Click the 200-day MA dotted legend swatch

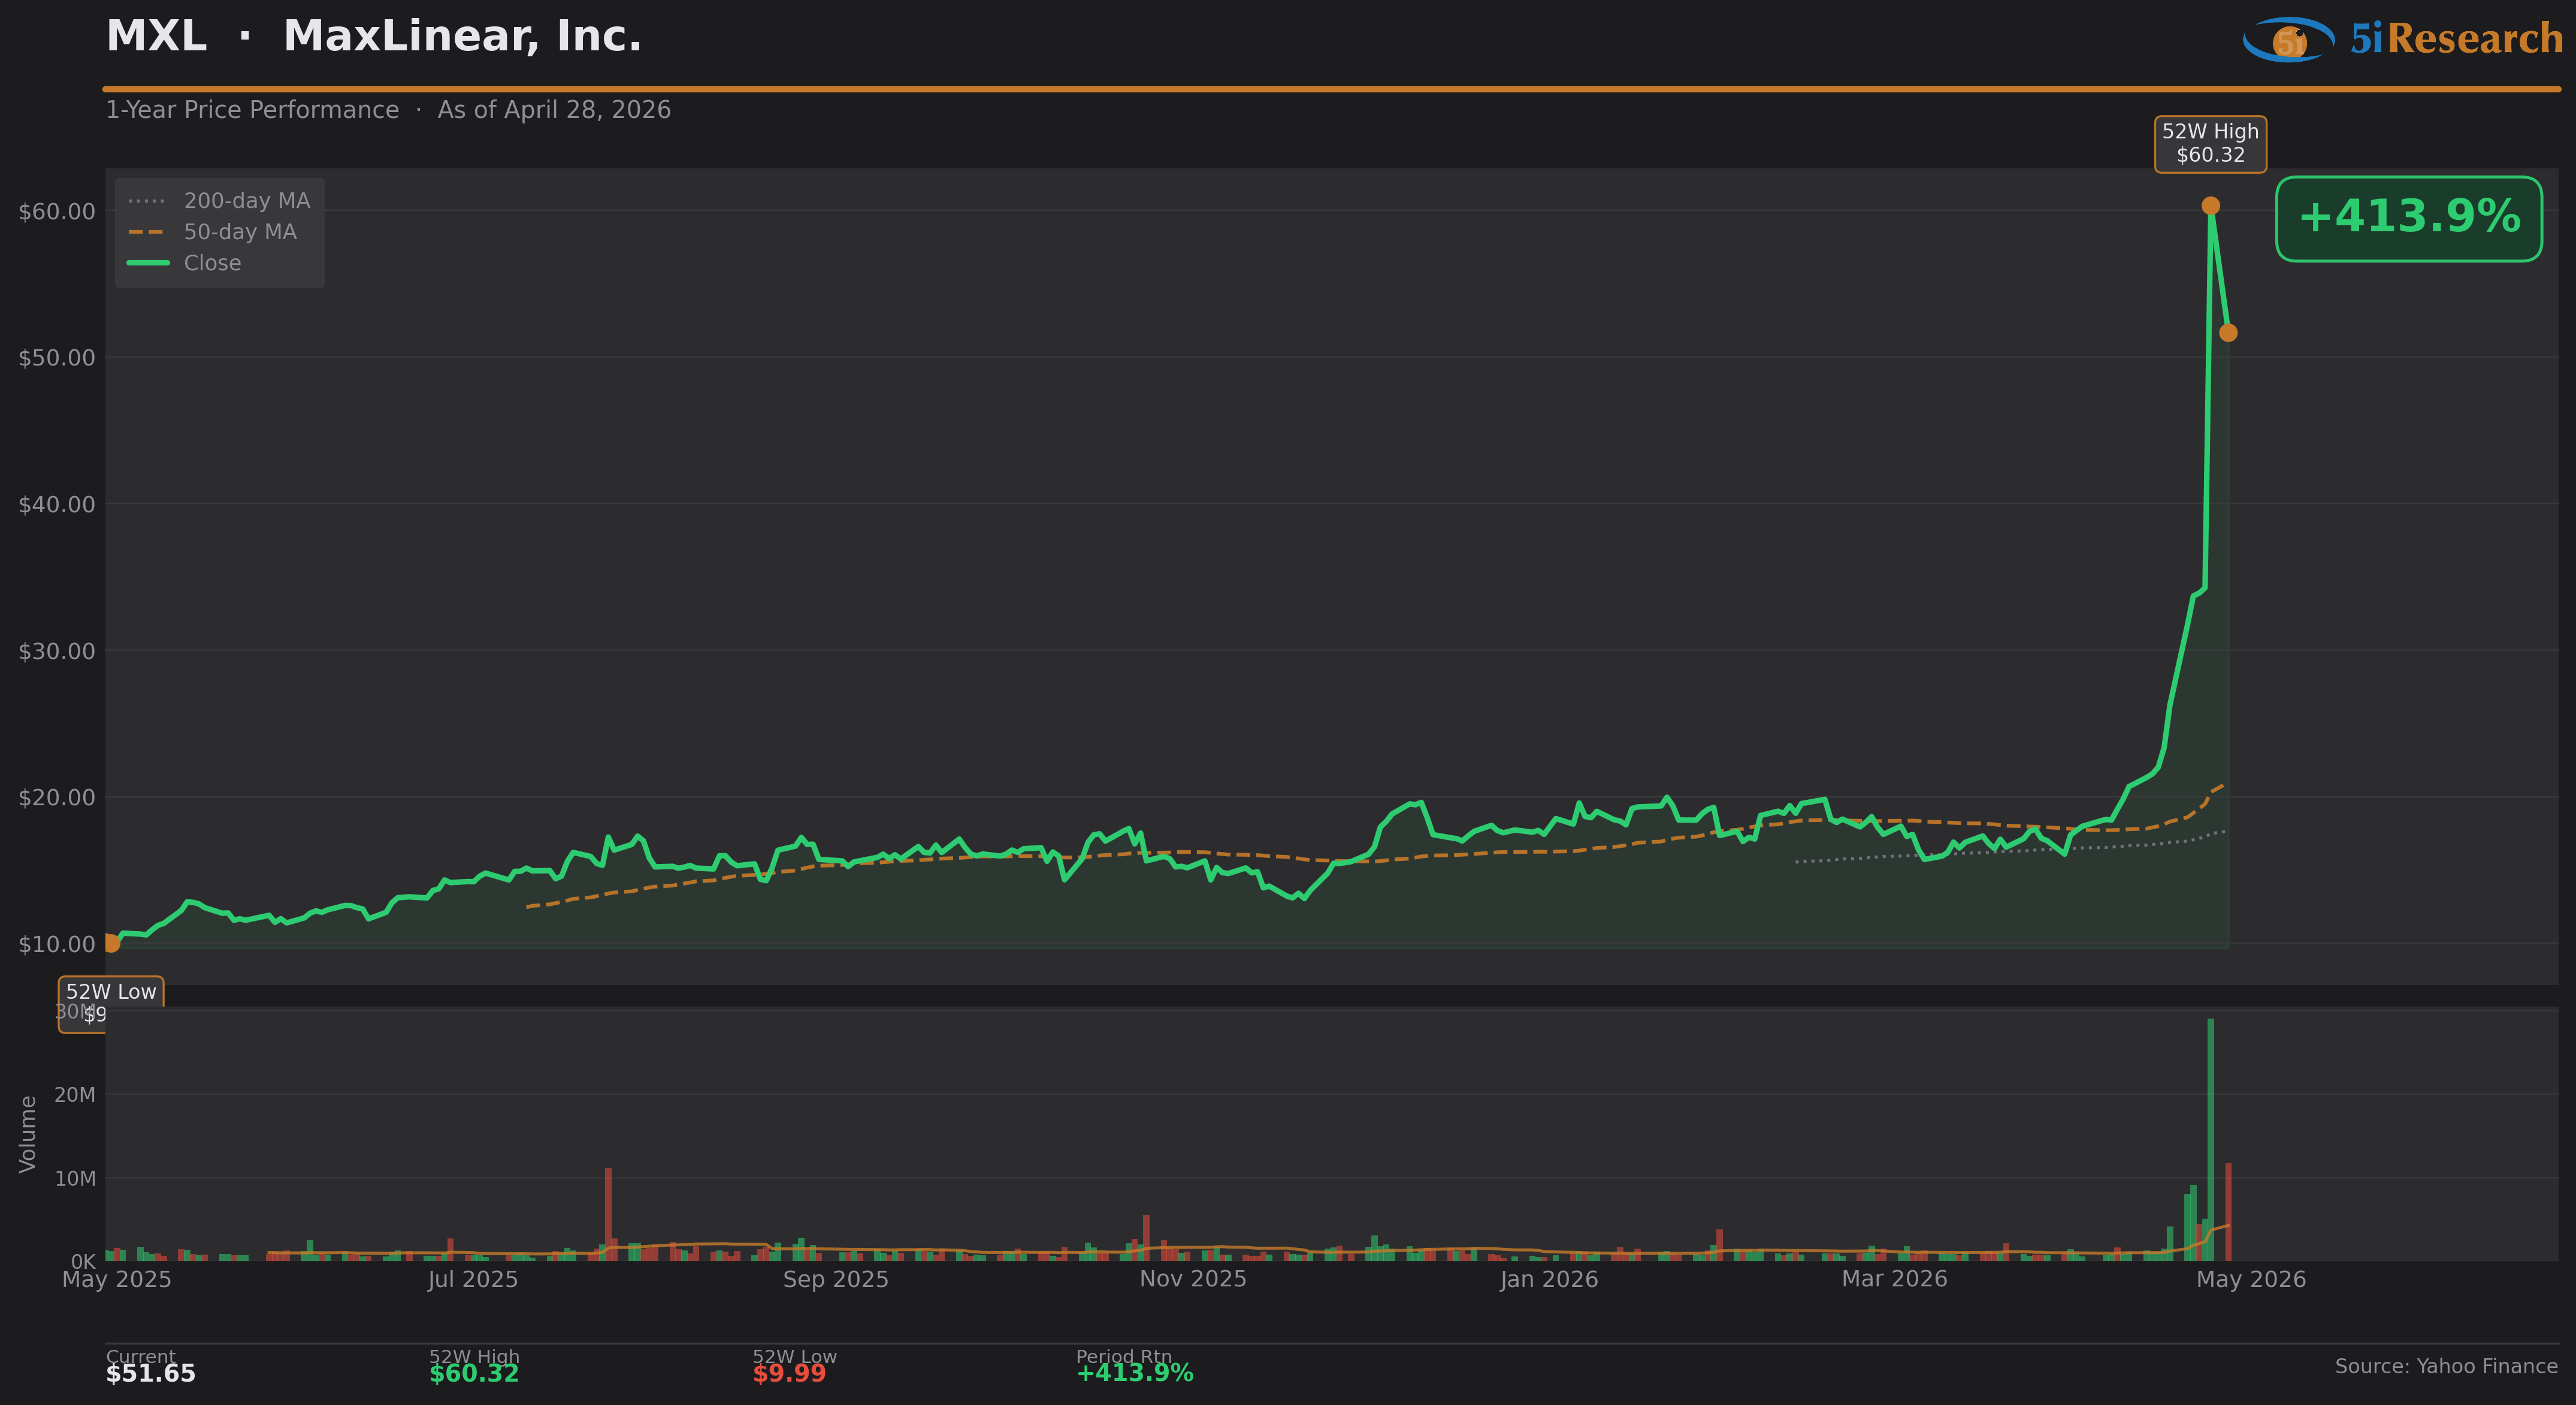(146, 201)
